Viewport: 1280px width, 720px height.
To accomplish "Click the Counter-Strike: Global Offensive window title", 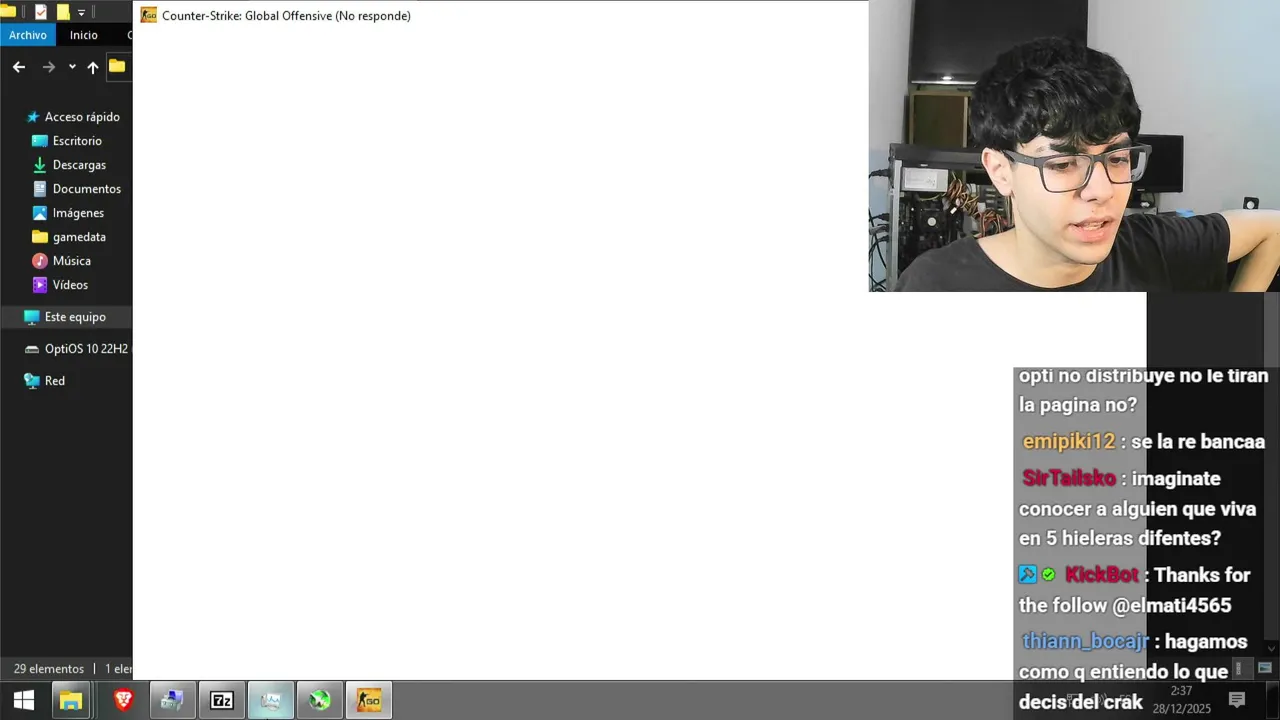I will [x=286, y=16].
